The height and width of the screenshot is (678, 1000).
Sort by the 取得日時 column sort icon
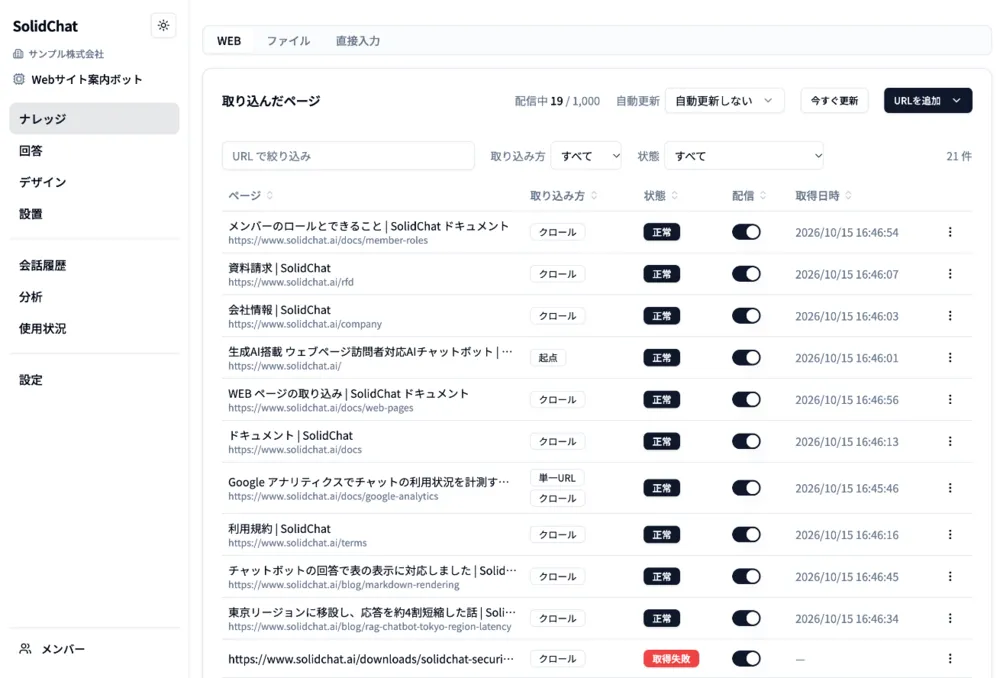click(x=848, y=195)
